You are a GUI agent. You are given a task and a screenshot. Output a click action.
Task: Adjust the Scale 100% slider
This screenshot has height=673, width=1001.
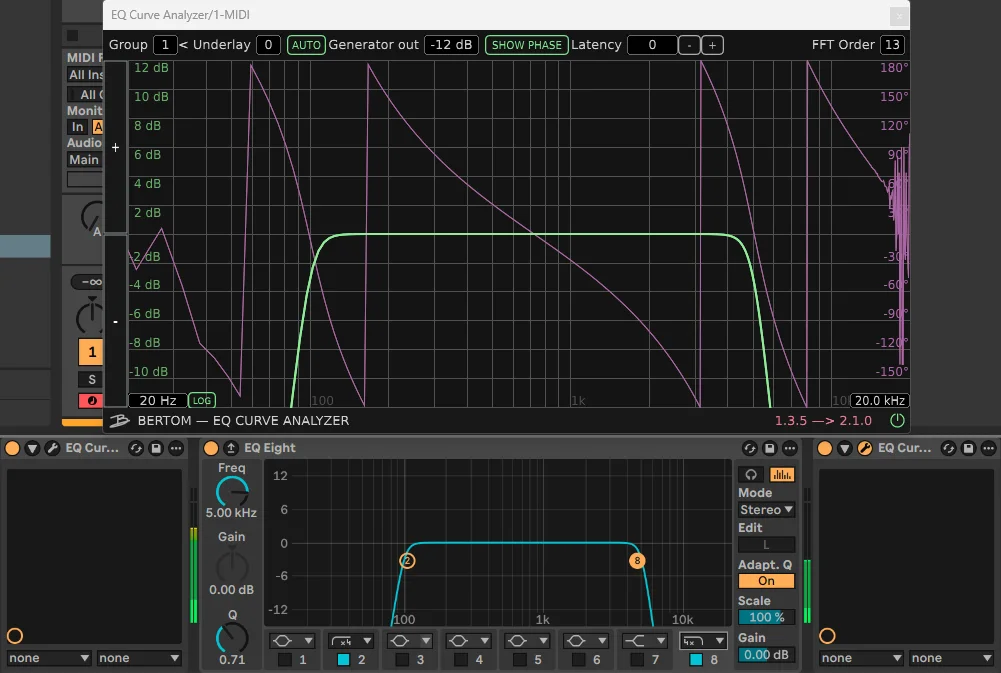(766, 617)
